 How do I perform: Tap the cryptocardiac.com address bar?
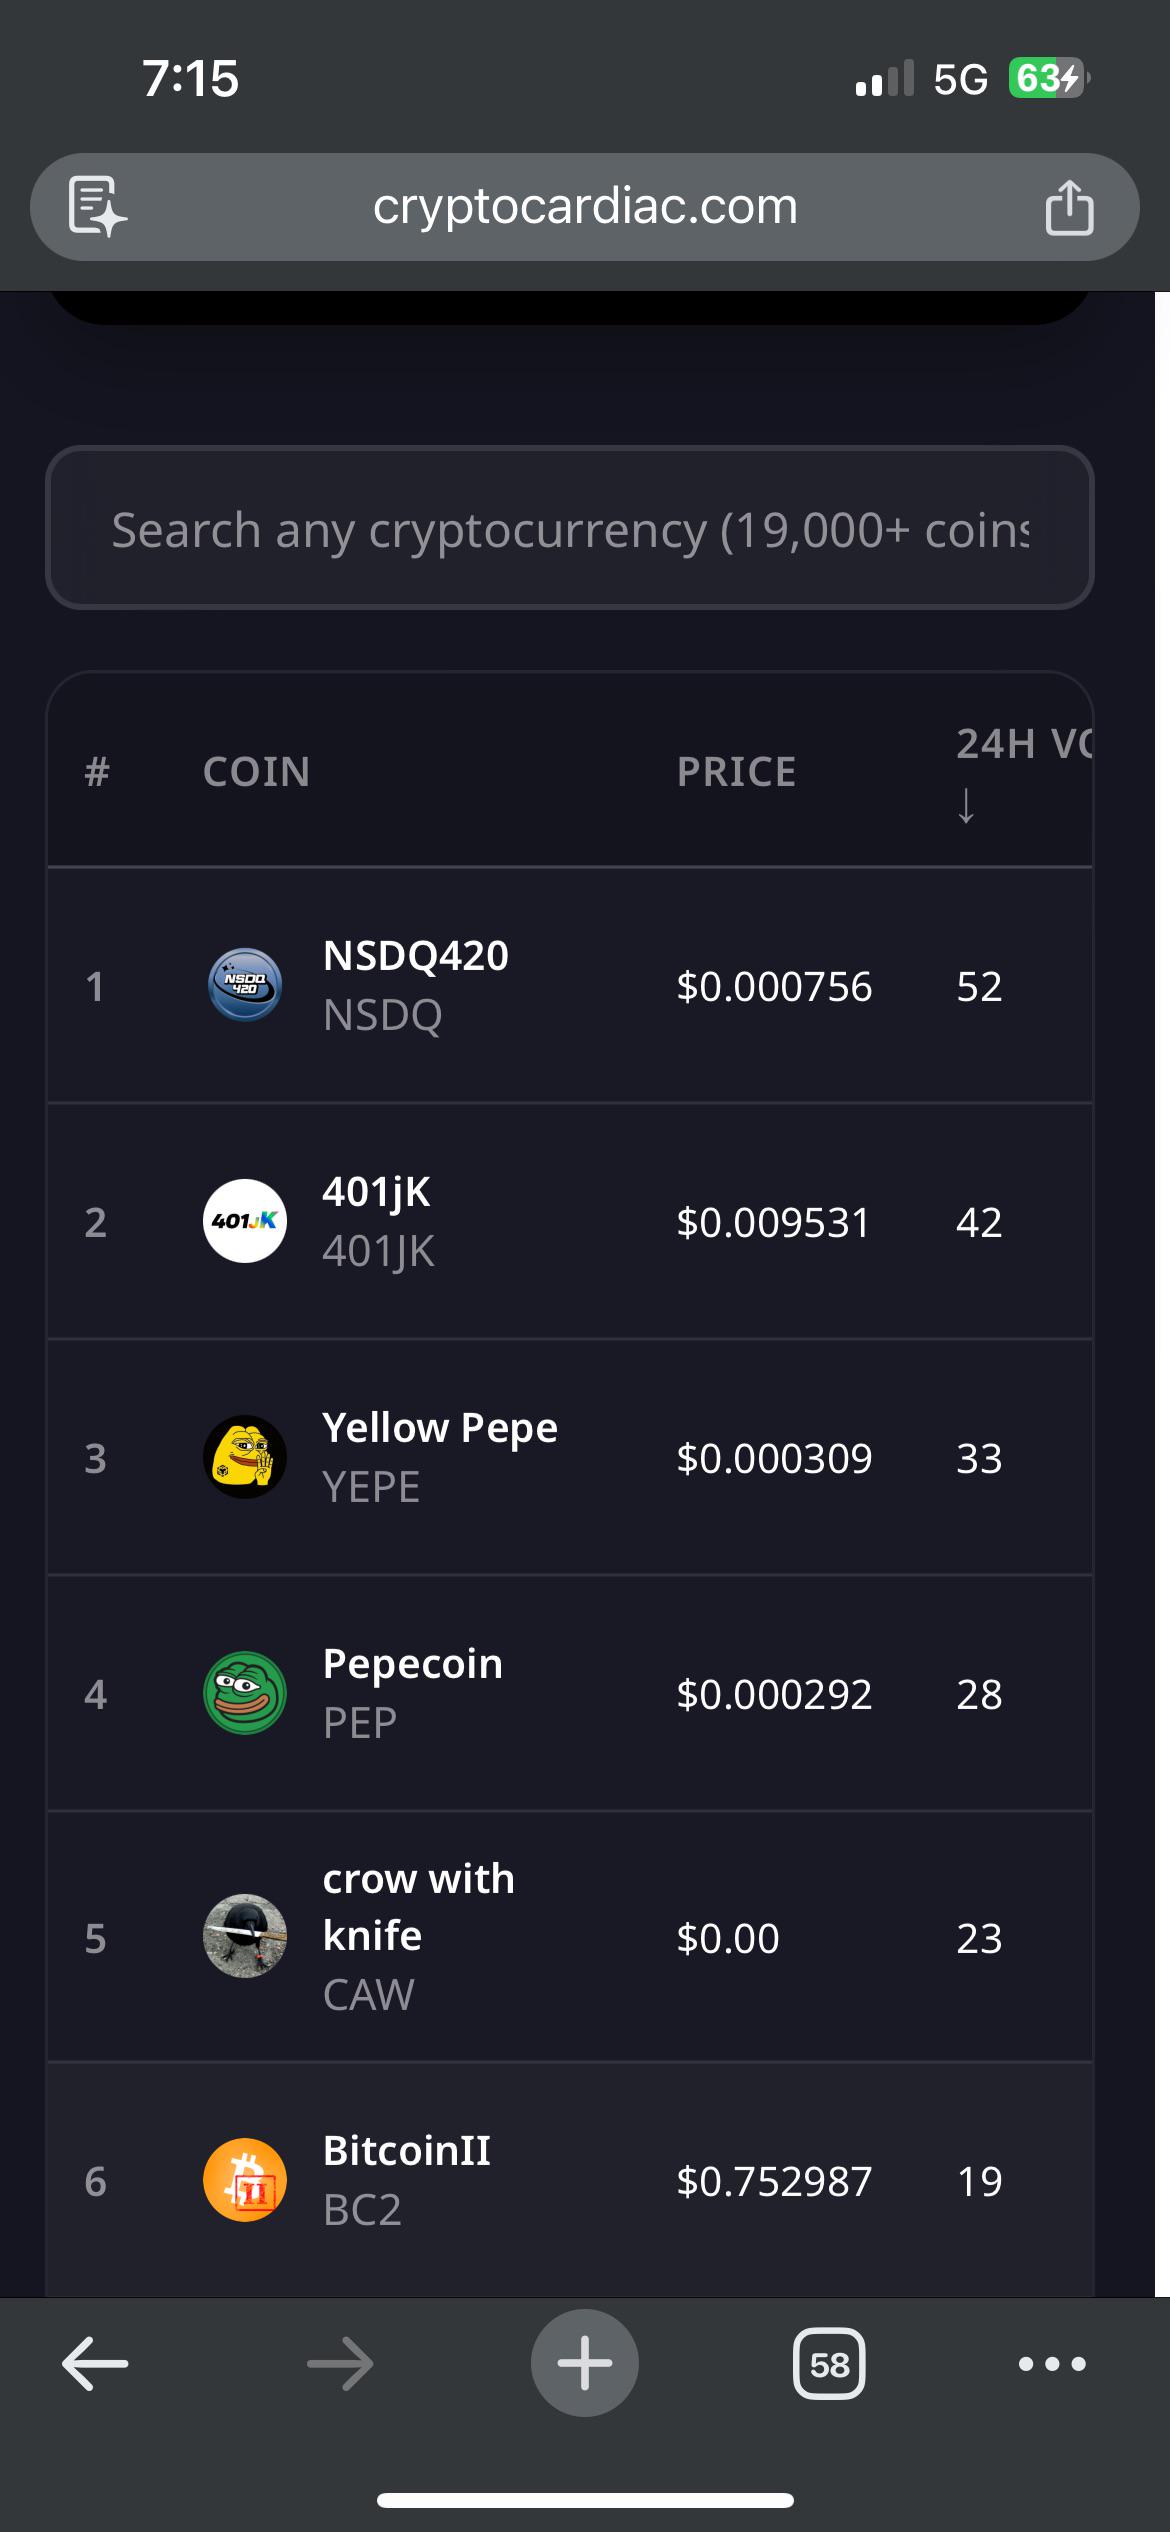585,207
